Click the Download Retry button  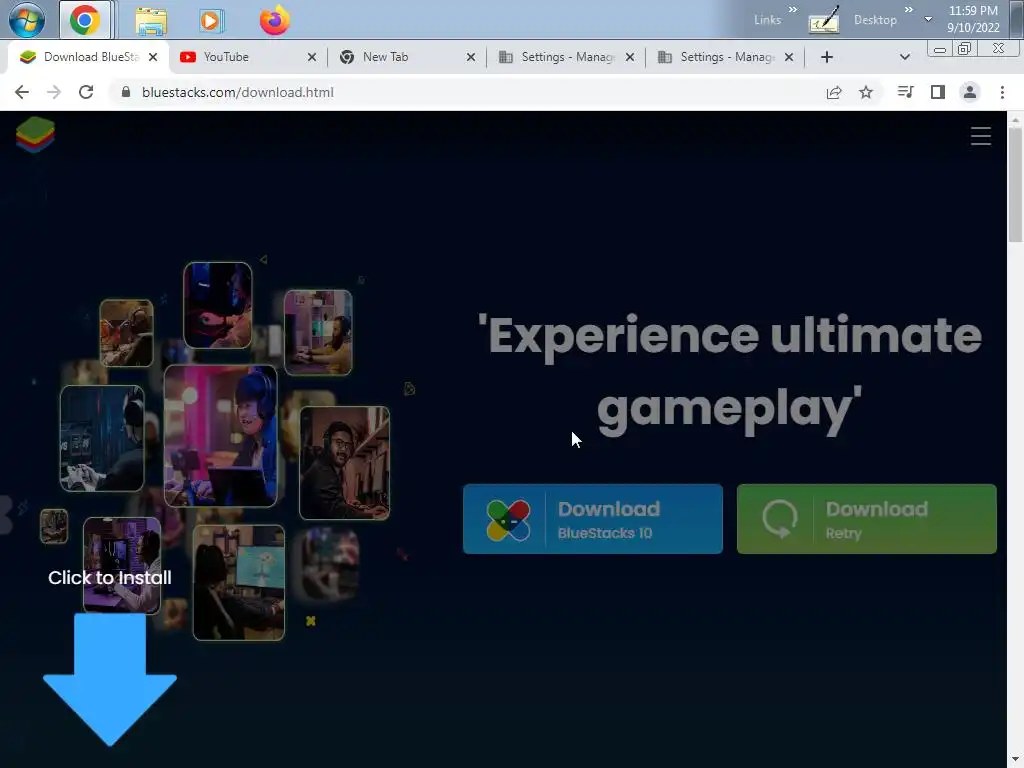coord(867,519)
